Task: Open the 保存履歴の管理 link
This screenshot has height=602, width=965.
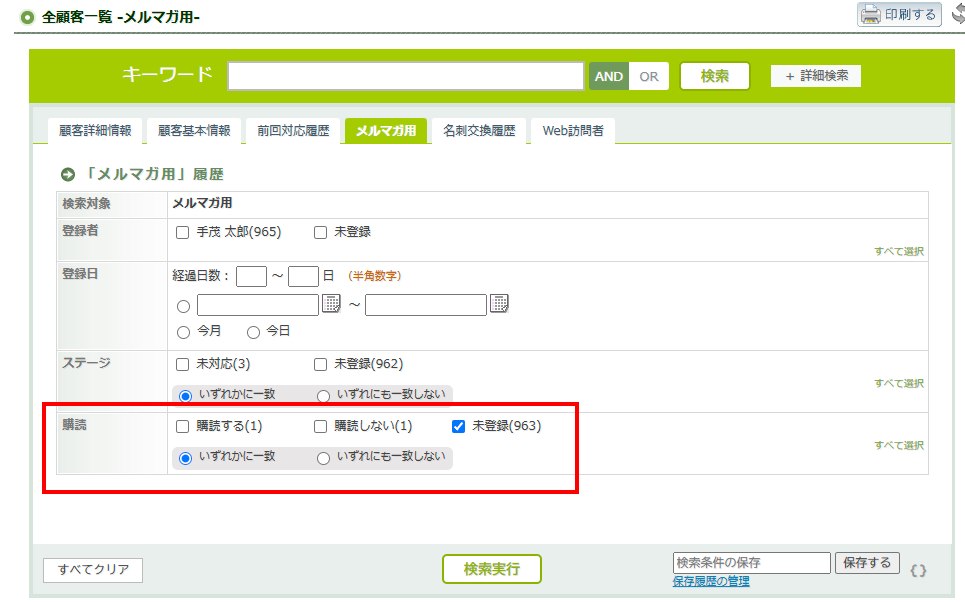Action: click(711, 581)
